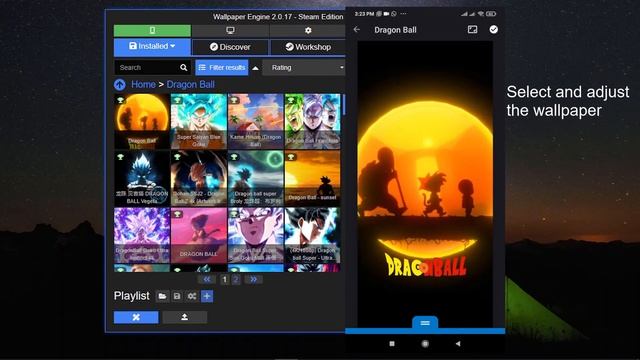The height and width of the screenshot is (360, 640).
Task: Click the Dragon Ball breadcrumb link
Action: click(191, 84)
